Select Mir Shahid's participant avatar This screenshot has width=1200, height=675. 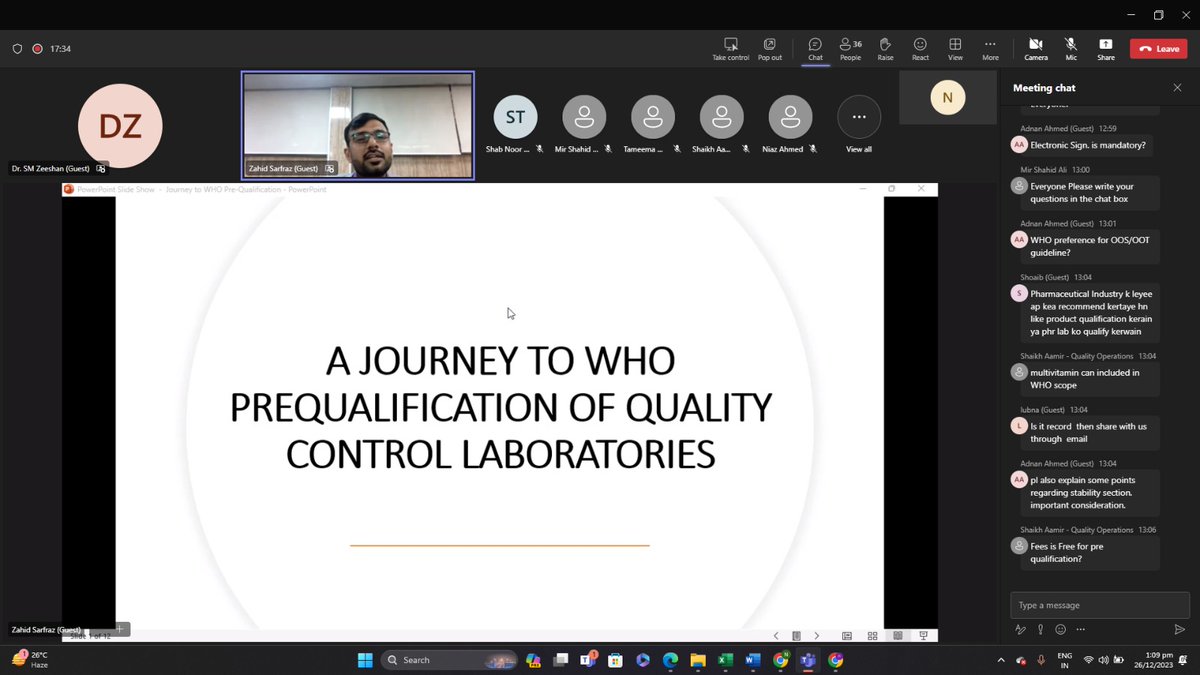(x=584, y=117)
